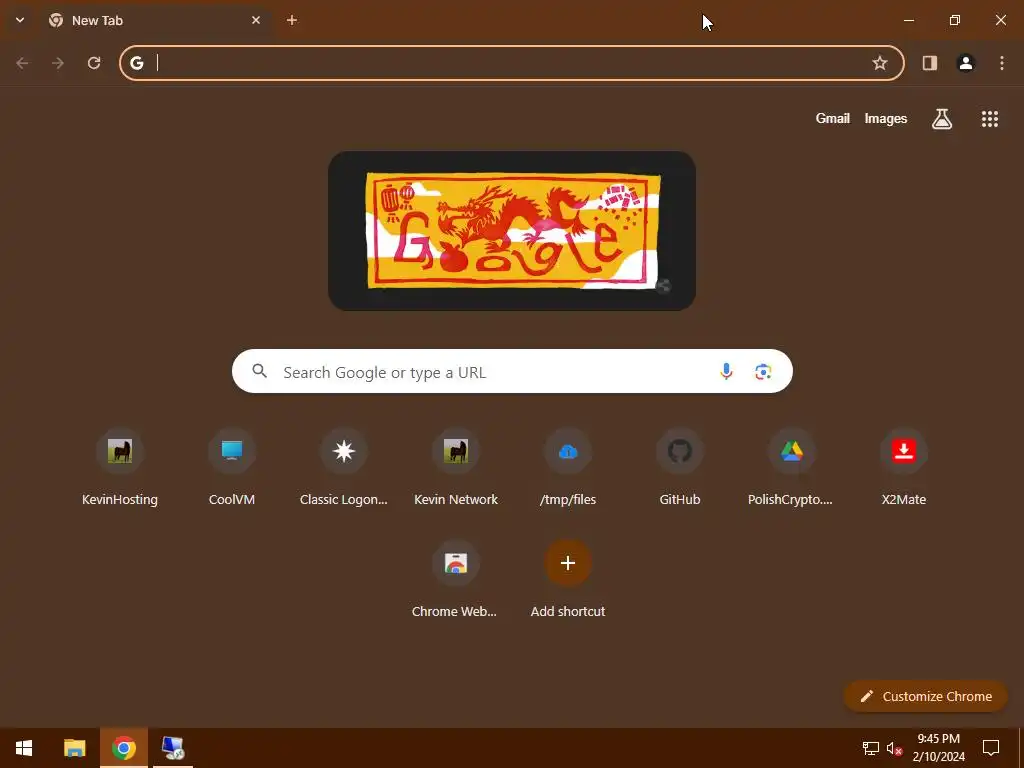
Task: Open the /tmp/files shortcut
Action: (x=568, y=468)
